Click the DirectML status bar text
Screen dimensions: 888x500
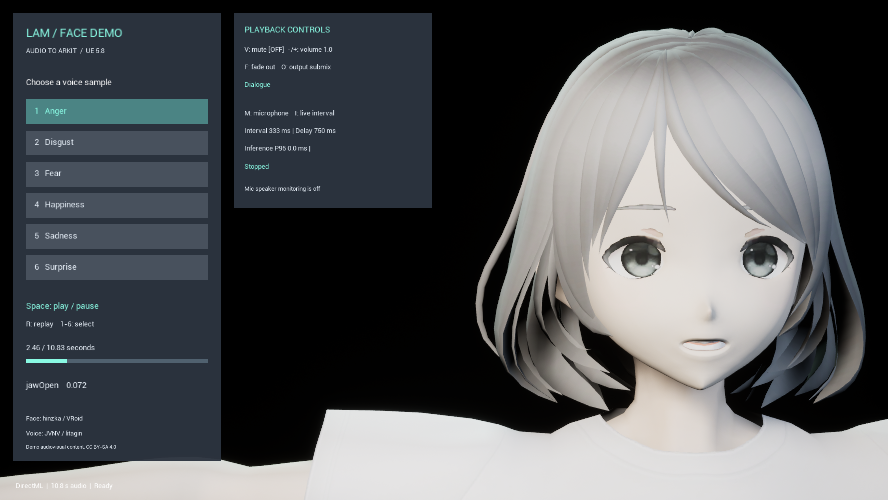[x=64, y=486]
